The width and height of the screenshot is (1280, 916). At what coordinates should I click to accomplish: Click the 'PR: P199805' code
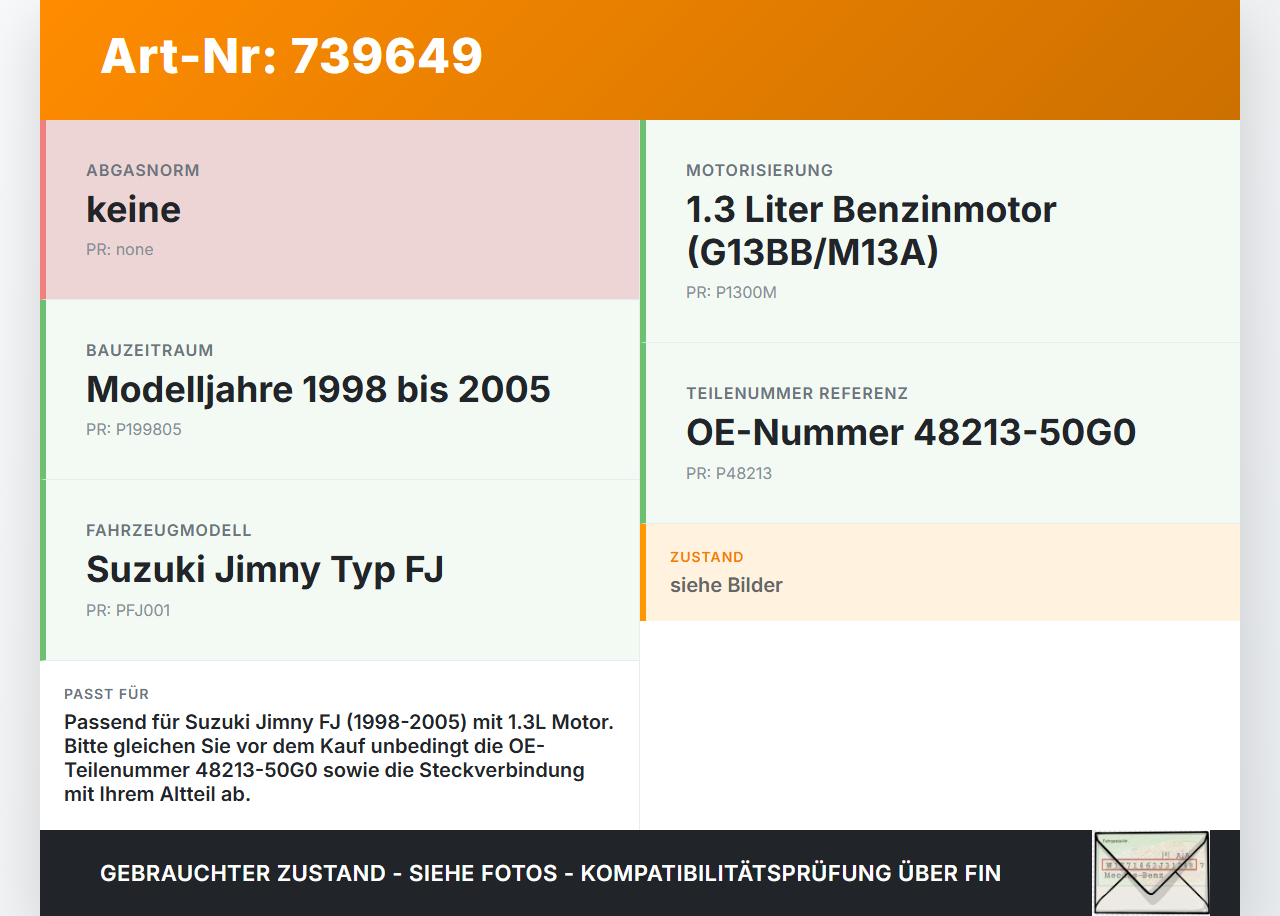click(134, 429)
